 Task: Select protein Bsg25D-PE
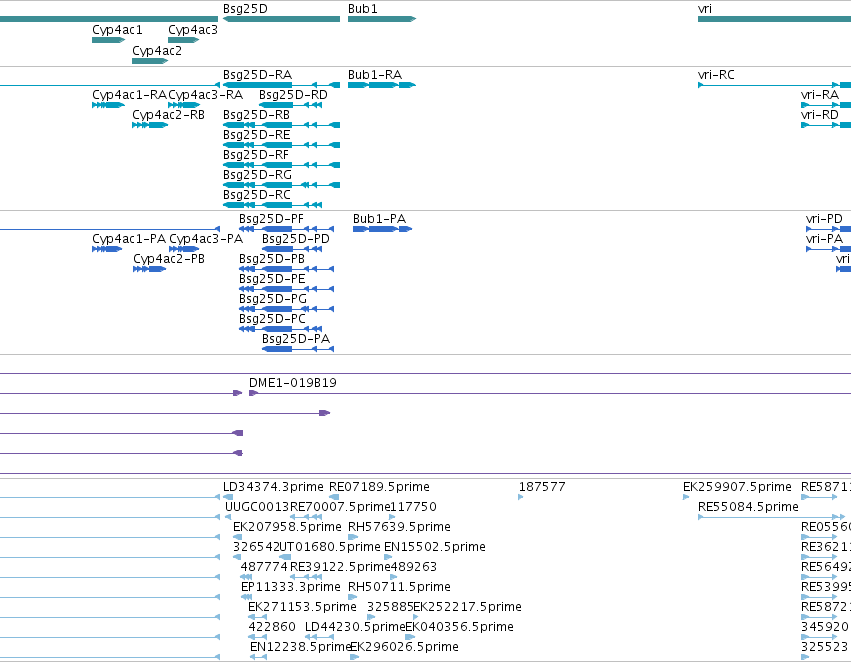tap(286, 289)
